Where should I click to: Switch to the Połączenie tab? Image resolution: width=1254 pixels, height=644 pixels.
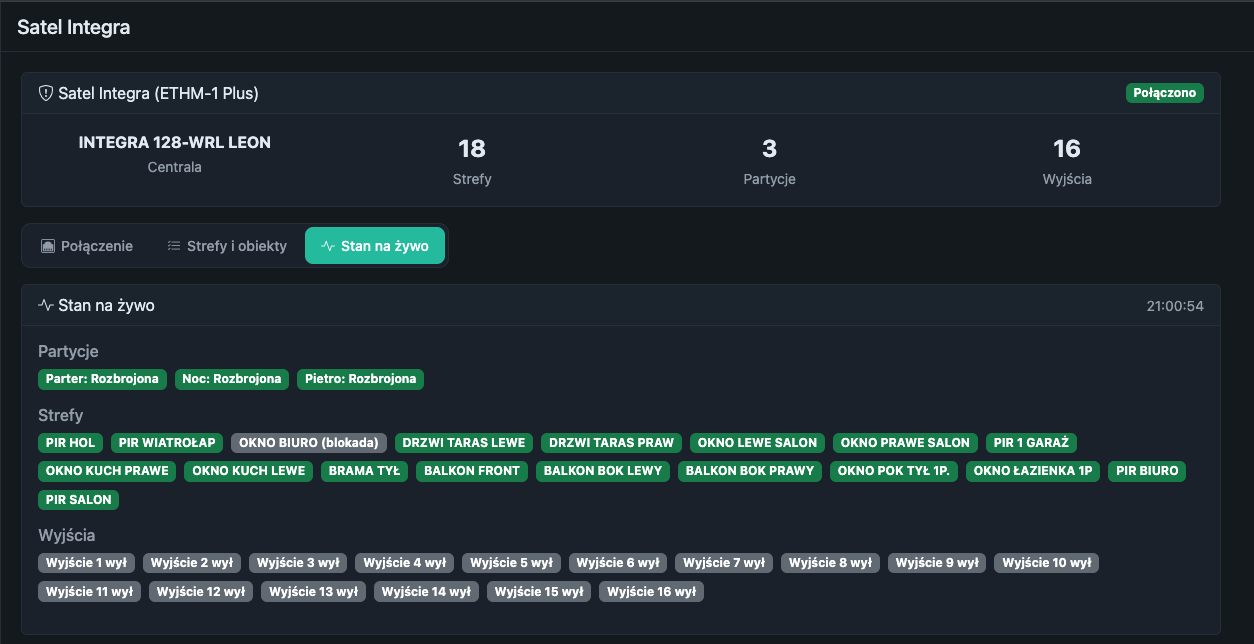87,246
